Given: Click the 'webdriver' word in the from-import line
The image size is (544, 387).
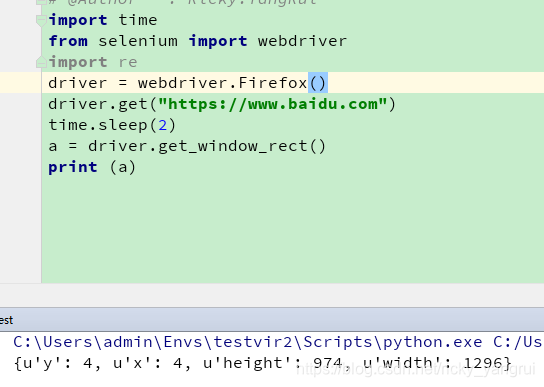Looking at the screenshot, I should (x=302, y=41).
